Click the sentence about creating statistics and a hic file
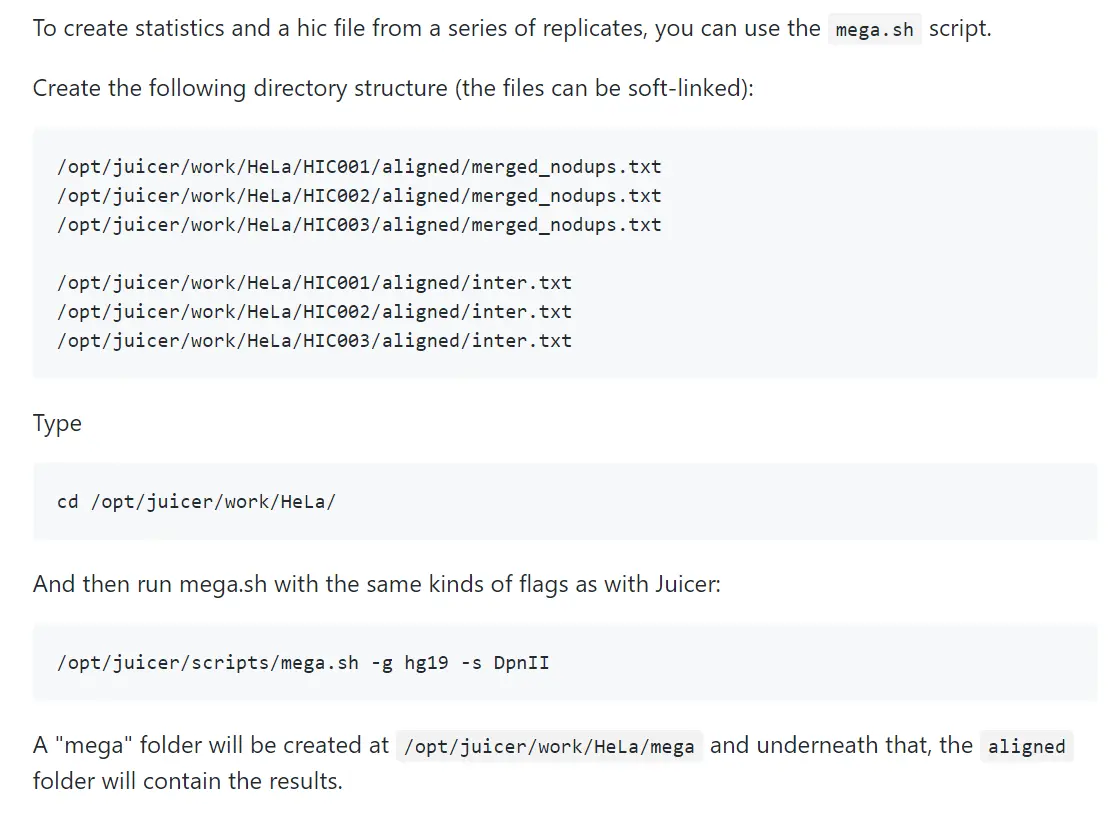Viewport: 1113px width, 819px height. pos(420,28)
